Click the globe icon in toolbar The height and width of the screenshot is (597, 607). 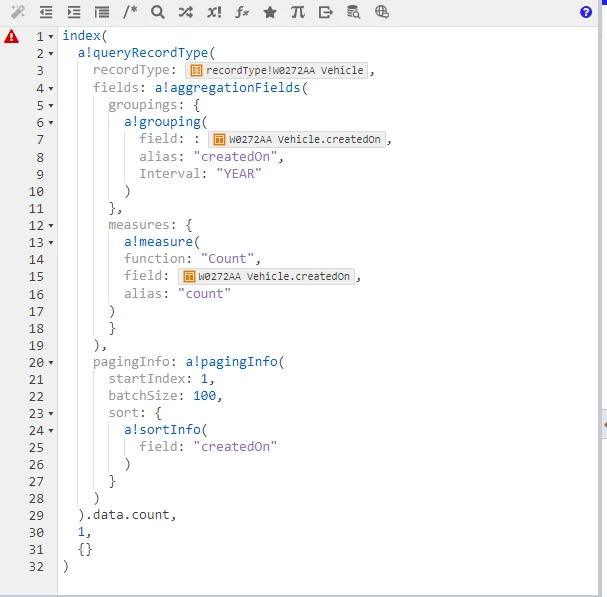382,12
